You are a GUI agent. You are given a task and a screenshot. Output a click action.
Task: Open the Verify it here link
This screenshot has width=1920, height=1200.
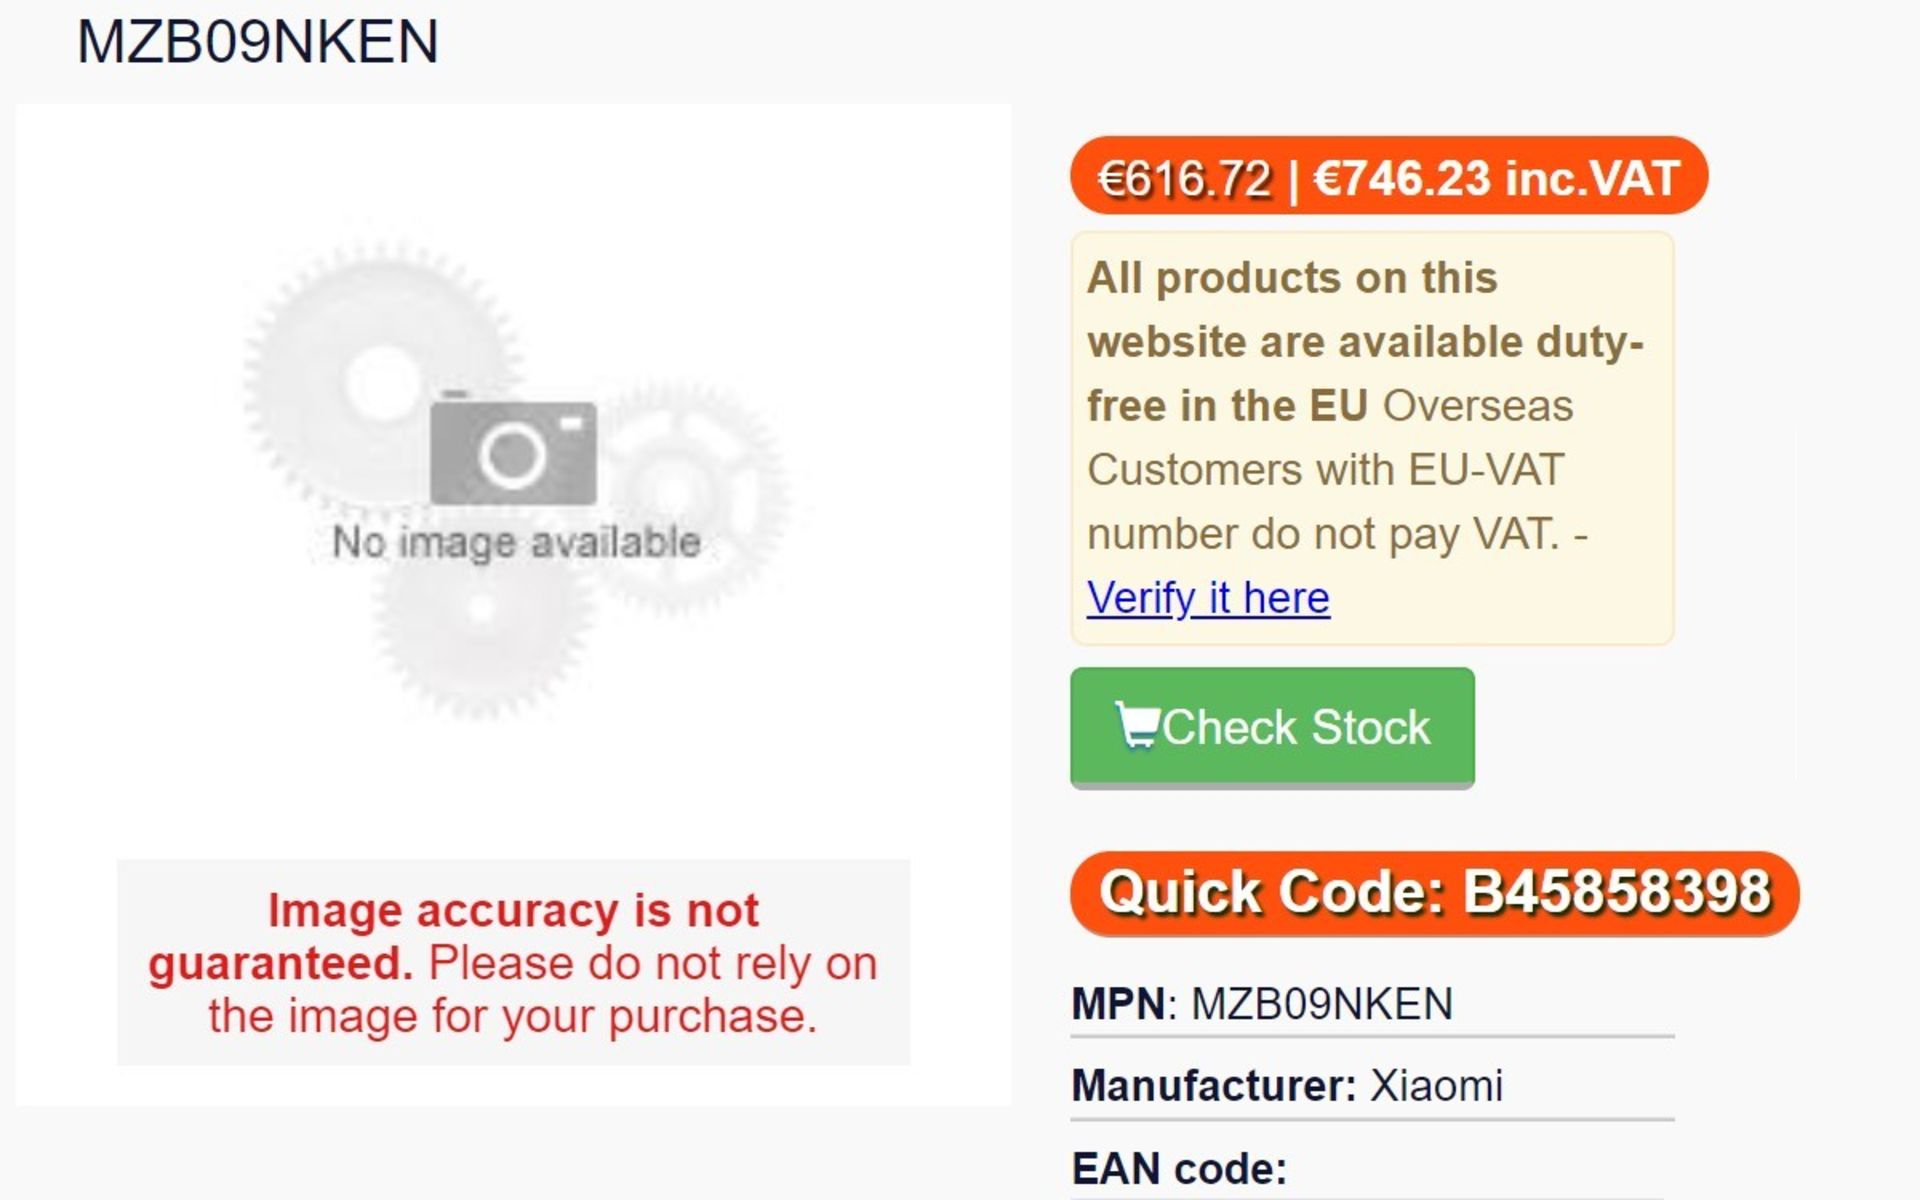tap(1208, 598)
